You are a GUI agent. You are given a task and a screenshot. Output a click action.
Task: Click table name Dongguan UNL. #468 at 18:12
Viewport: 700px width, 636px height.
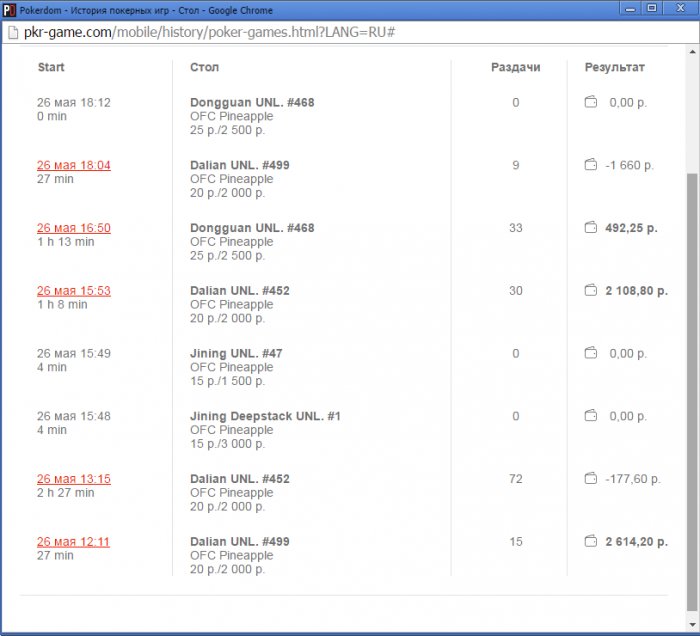(252, 102)
